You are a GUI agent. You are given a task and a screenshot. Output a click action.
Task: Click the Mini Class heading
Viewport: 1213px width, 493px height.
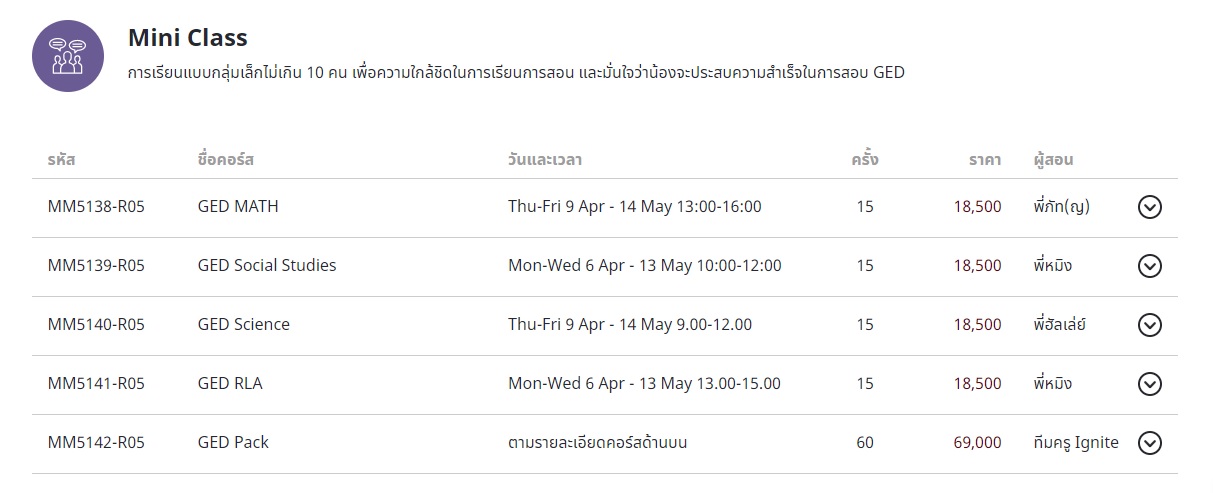click(x=188, y=38)
